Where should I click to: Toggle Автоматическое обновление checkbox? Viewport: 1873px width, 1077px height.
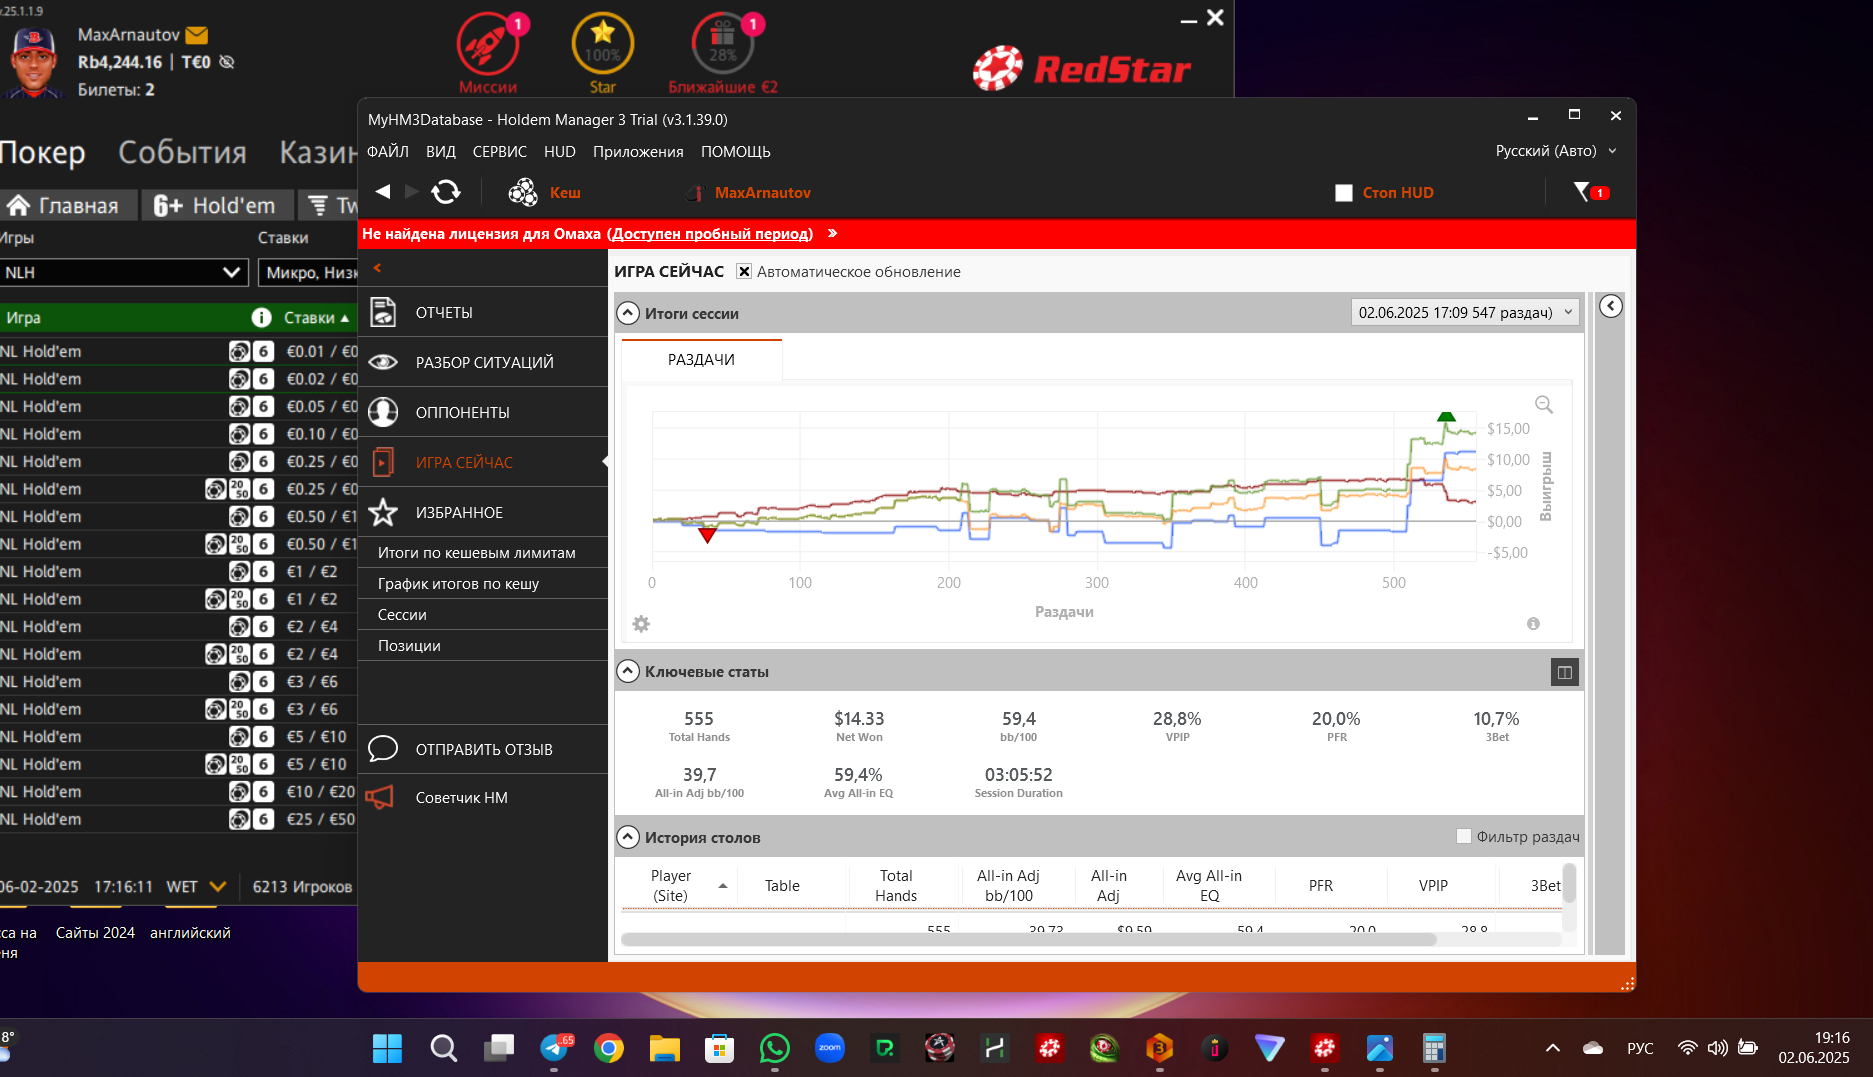pos(744,271)
